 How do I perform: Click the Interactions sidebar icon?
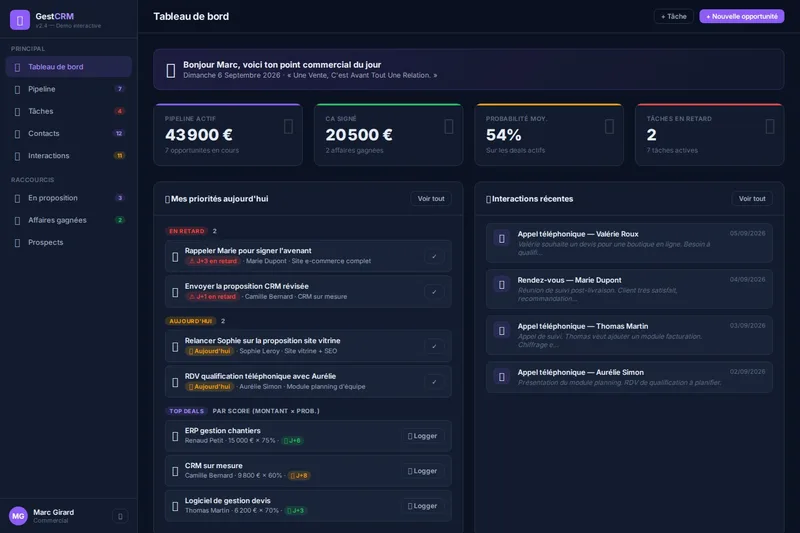point(17,156)
